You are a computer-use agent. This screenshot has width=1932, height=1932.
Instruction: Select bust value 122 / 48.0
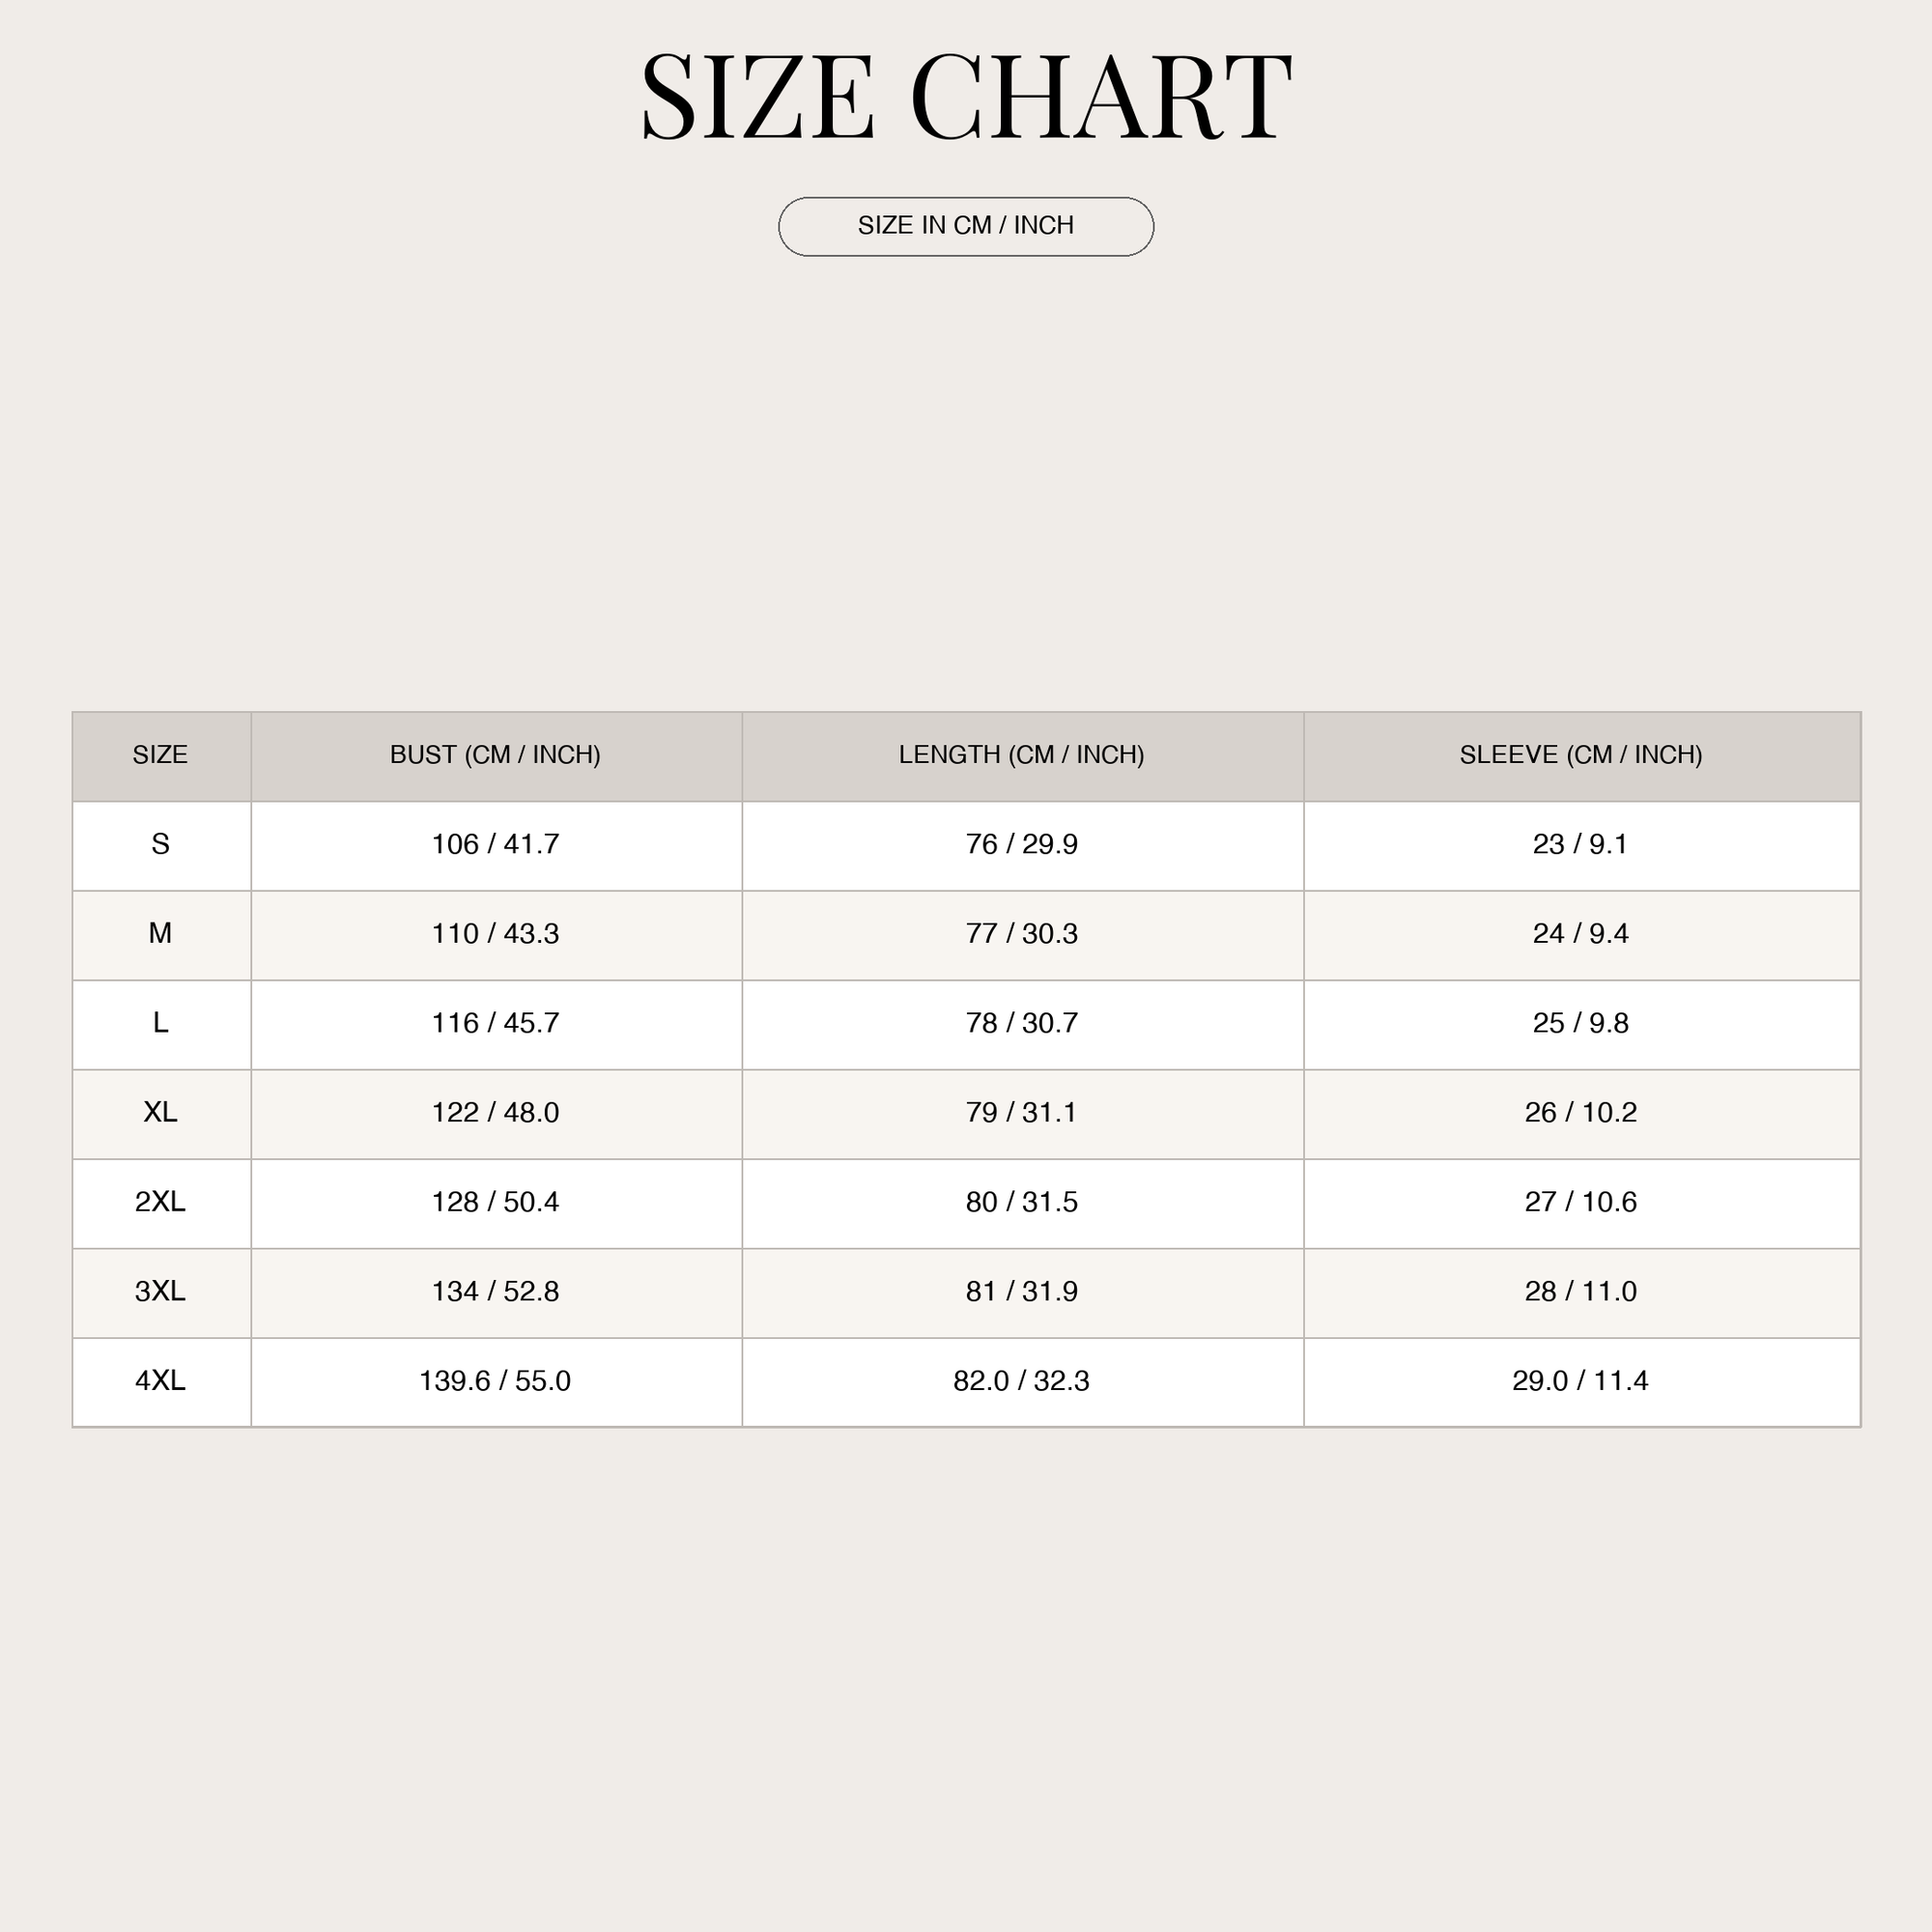[495, 1112]
